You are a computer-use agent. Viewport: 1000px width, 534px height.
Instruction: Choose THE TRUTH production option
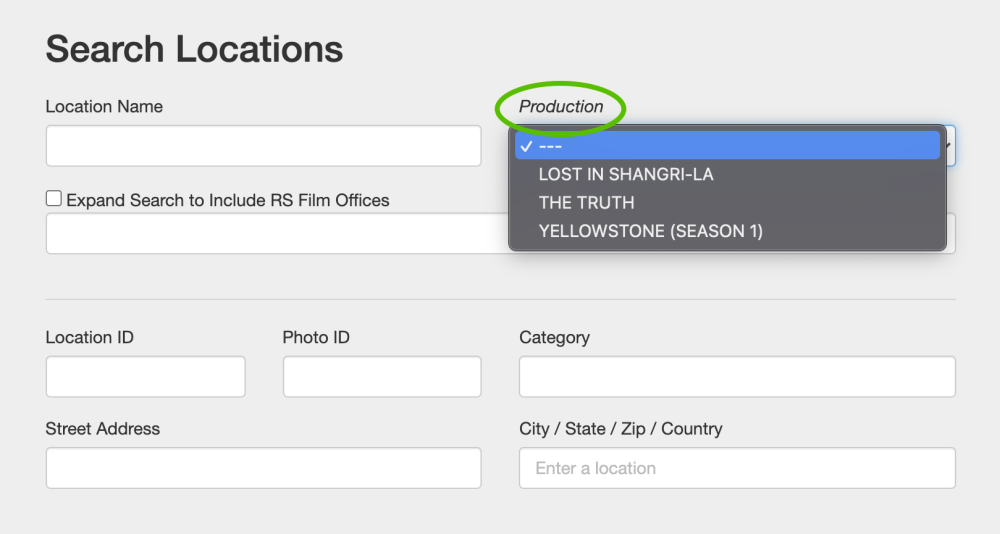(586, 202)
